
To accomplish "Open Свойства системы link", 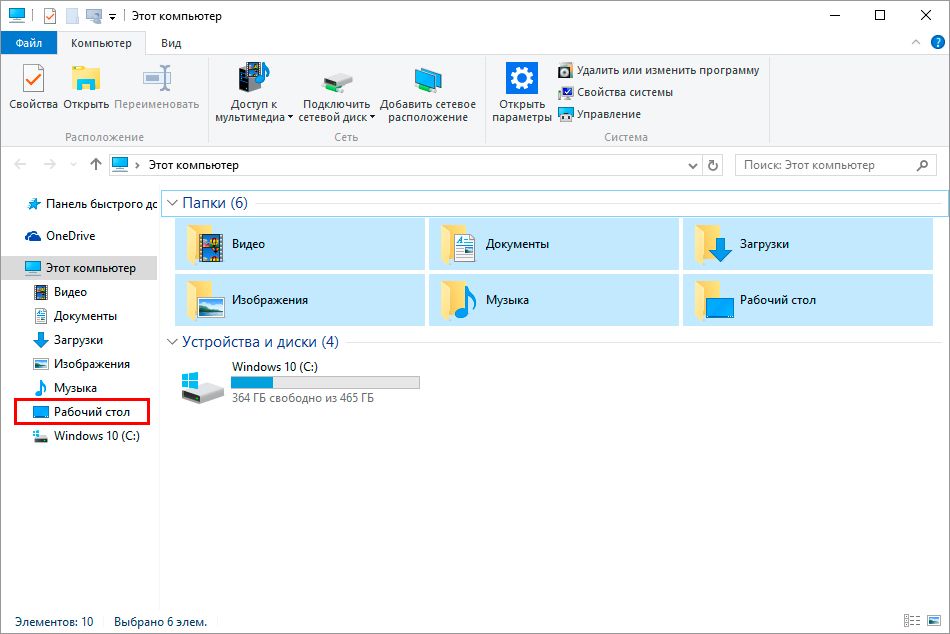I will pos(615,92).
